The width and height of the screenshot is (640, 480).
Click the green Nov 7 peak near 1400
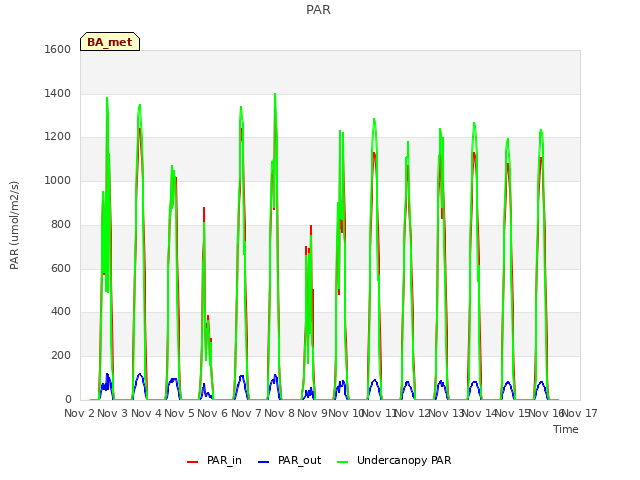(275, 96)
